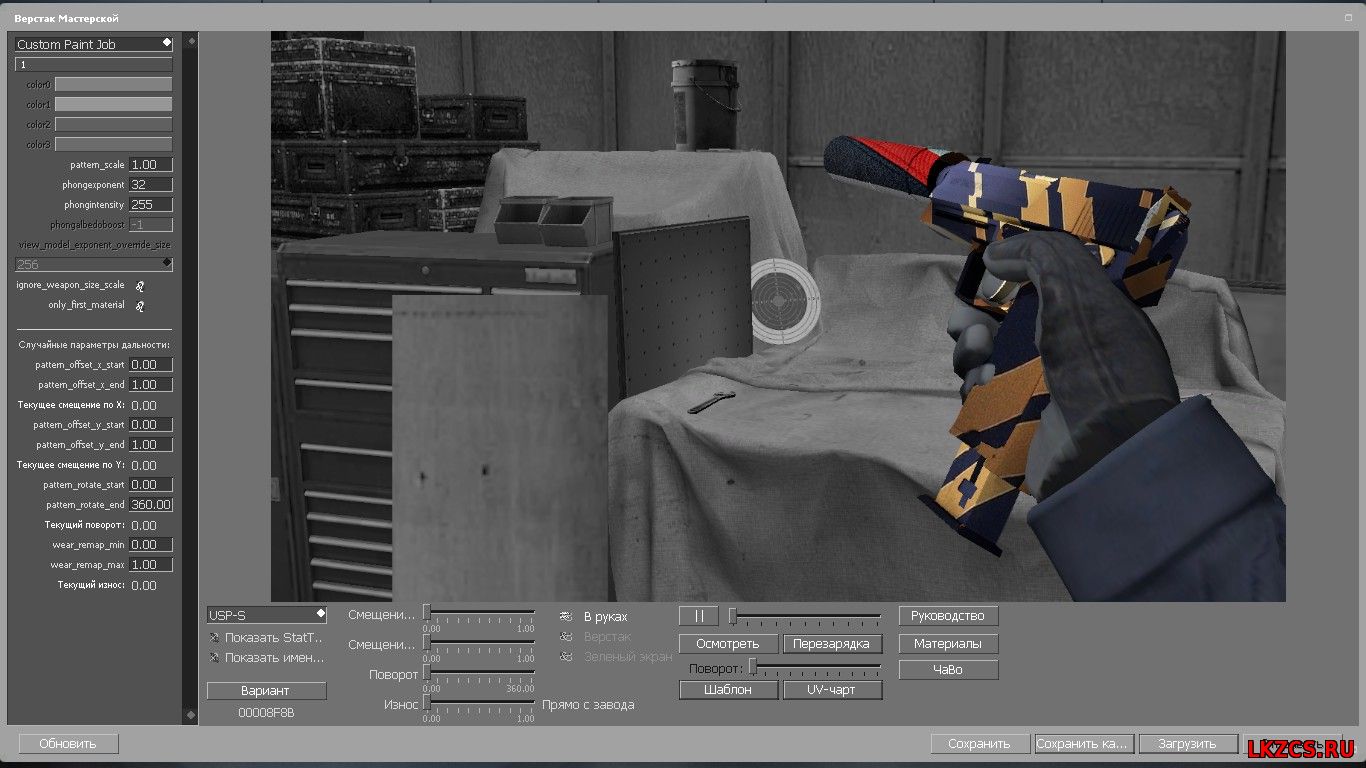
Task: Pause the weapon animation
Action: tap(699, 616)
